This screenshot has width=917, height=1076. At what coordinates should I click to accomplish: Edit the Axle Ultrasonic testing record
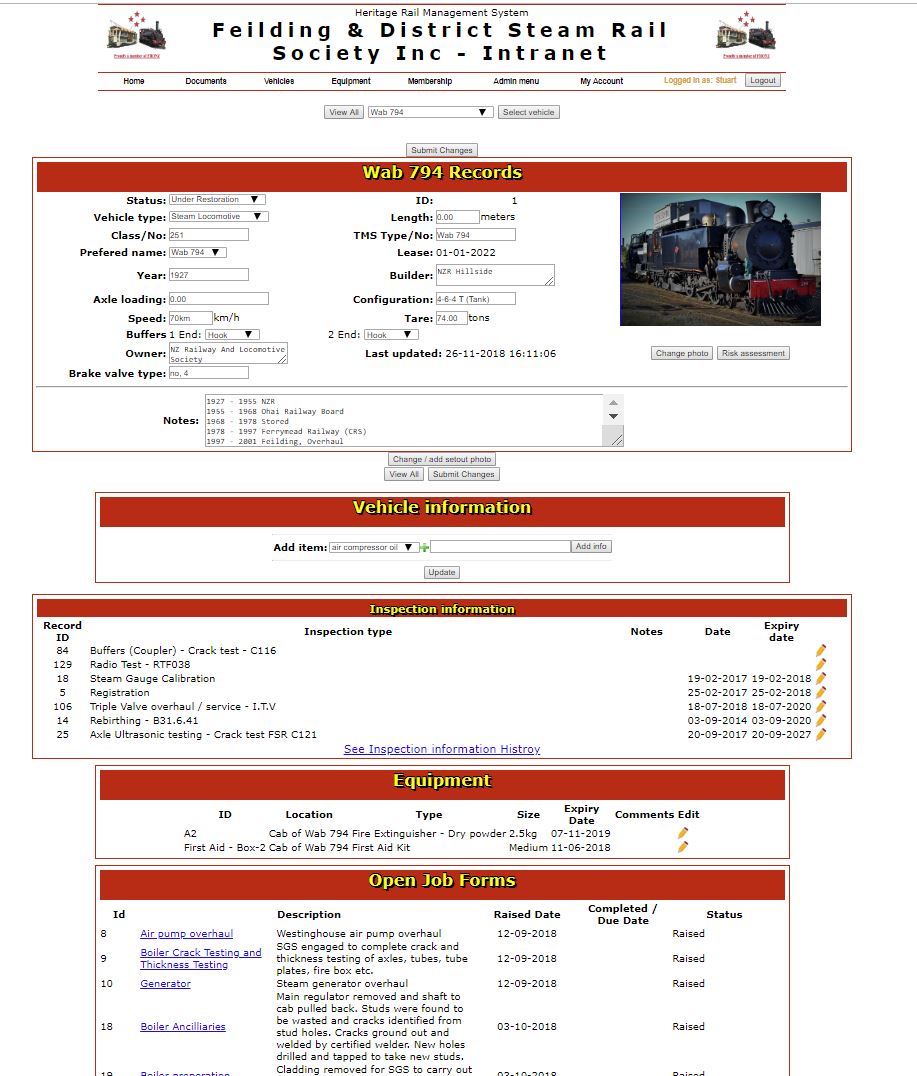point(821,734)
